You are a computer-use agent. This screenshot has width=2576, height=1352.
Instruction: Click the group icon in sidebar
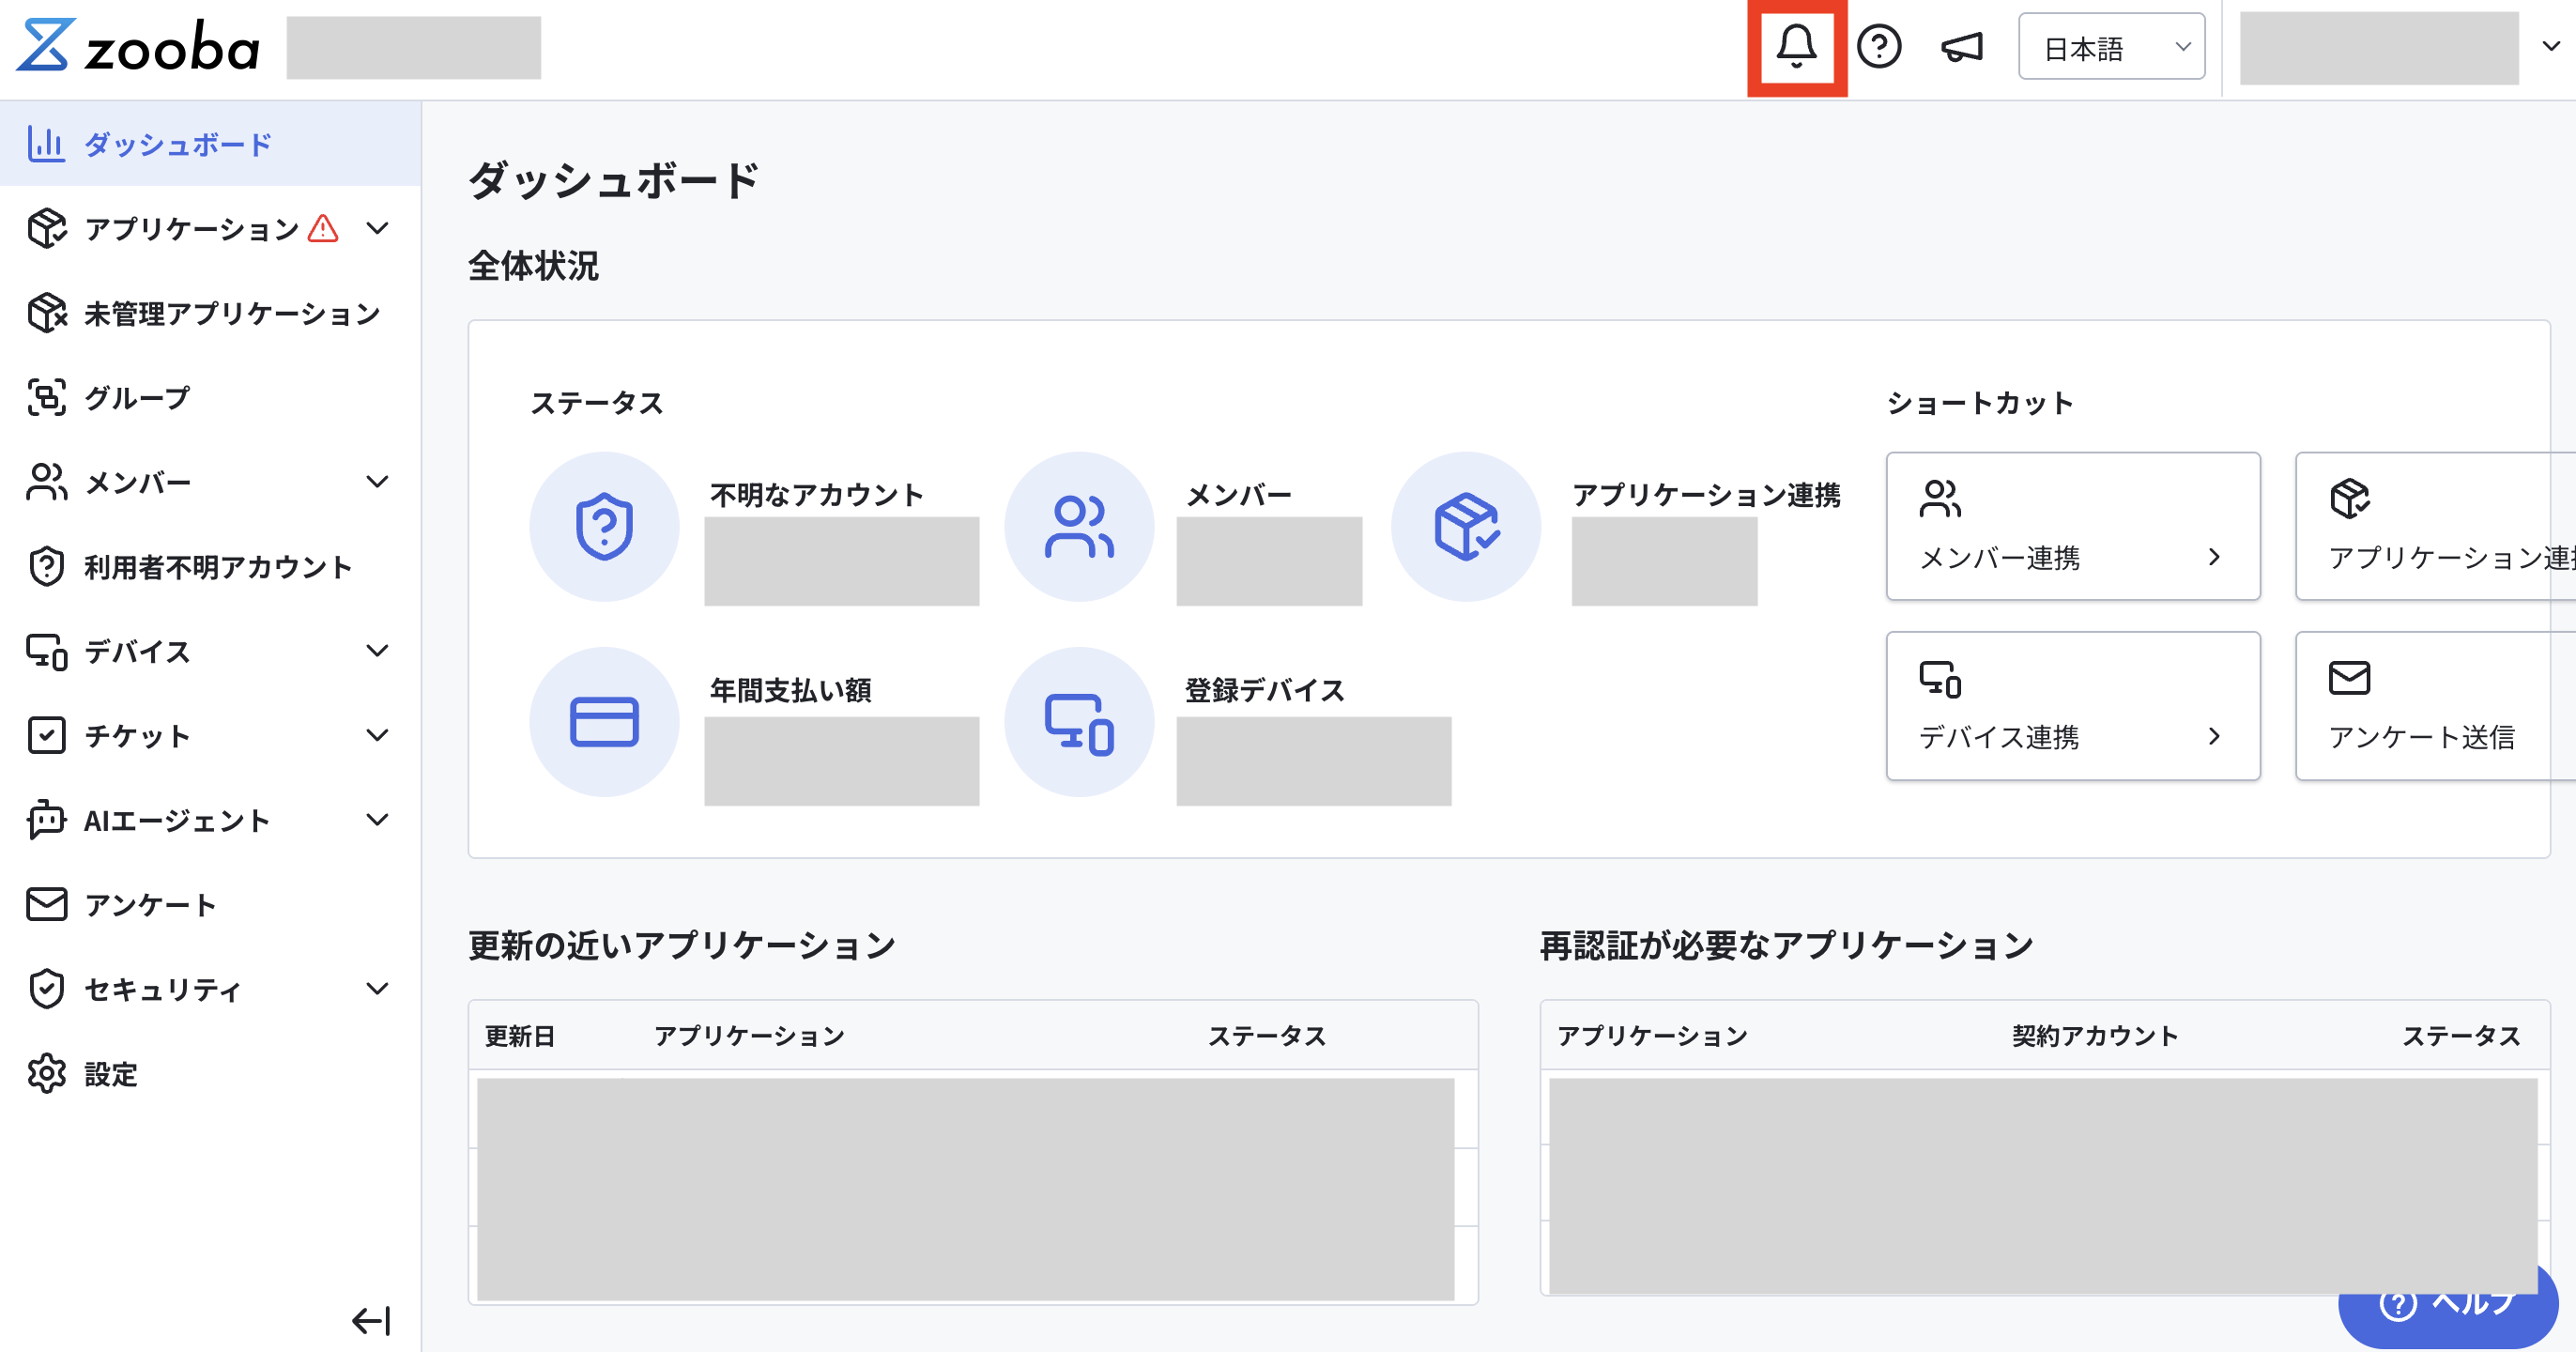click(46, 398)
